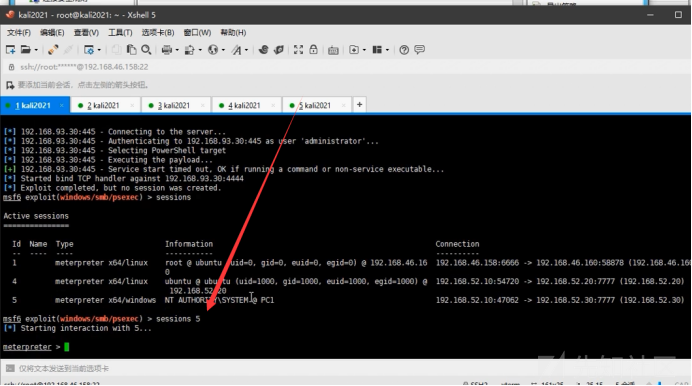Click the Xftp swirl icon
The image size is (692, 386).
click(x=263, y=50)
